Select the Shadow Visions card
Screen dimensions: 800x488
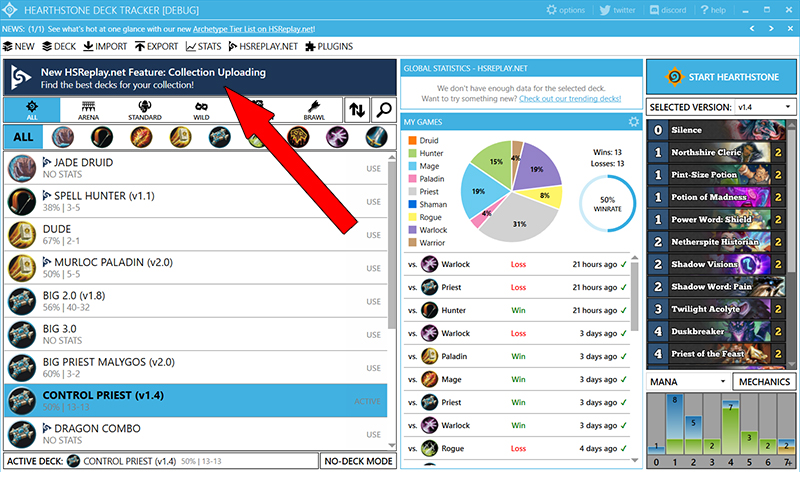(x=716, y=264)
